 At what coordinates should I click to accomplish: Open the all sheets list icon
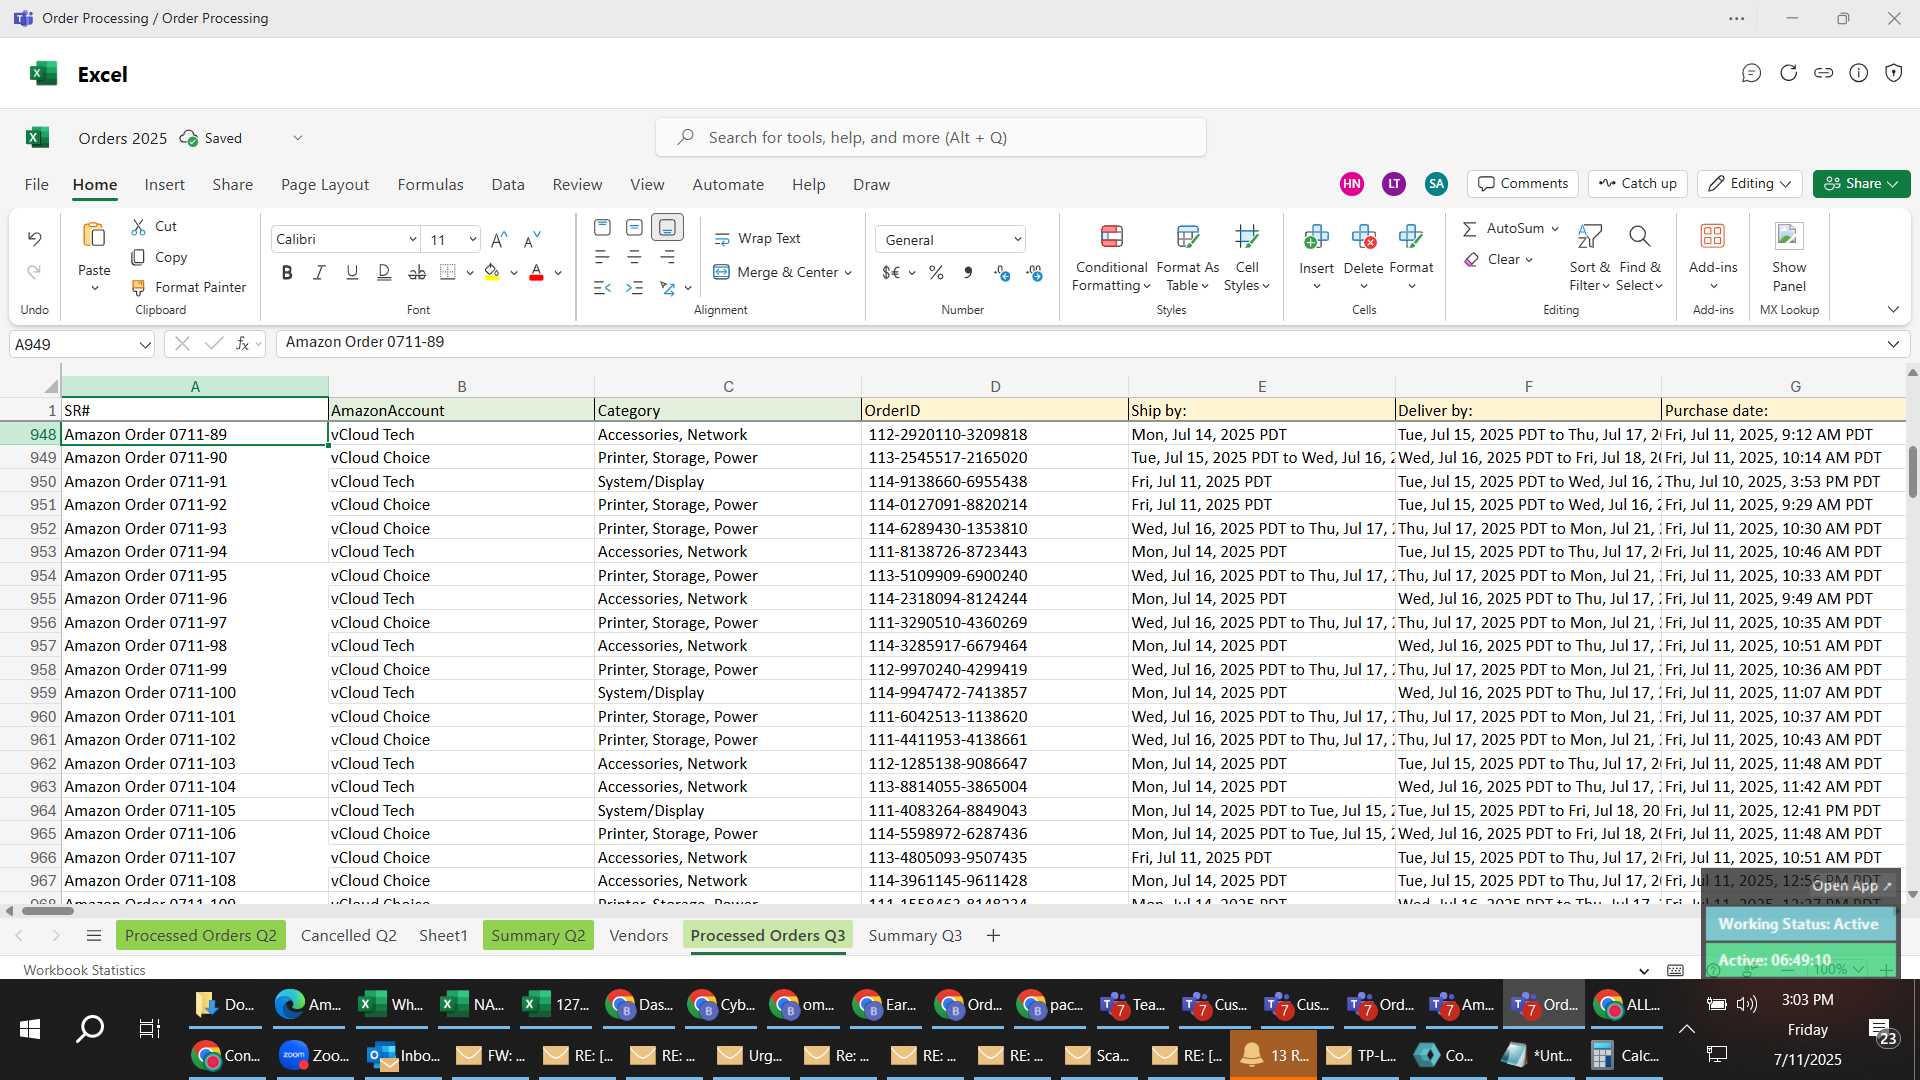coord(94,936)
